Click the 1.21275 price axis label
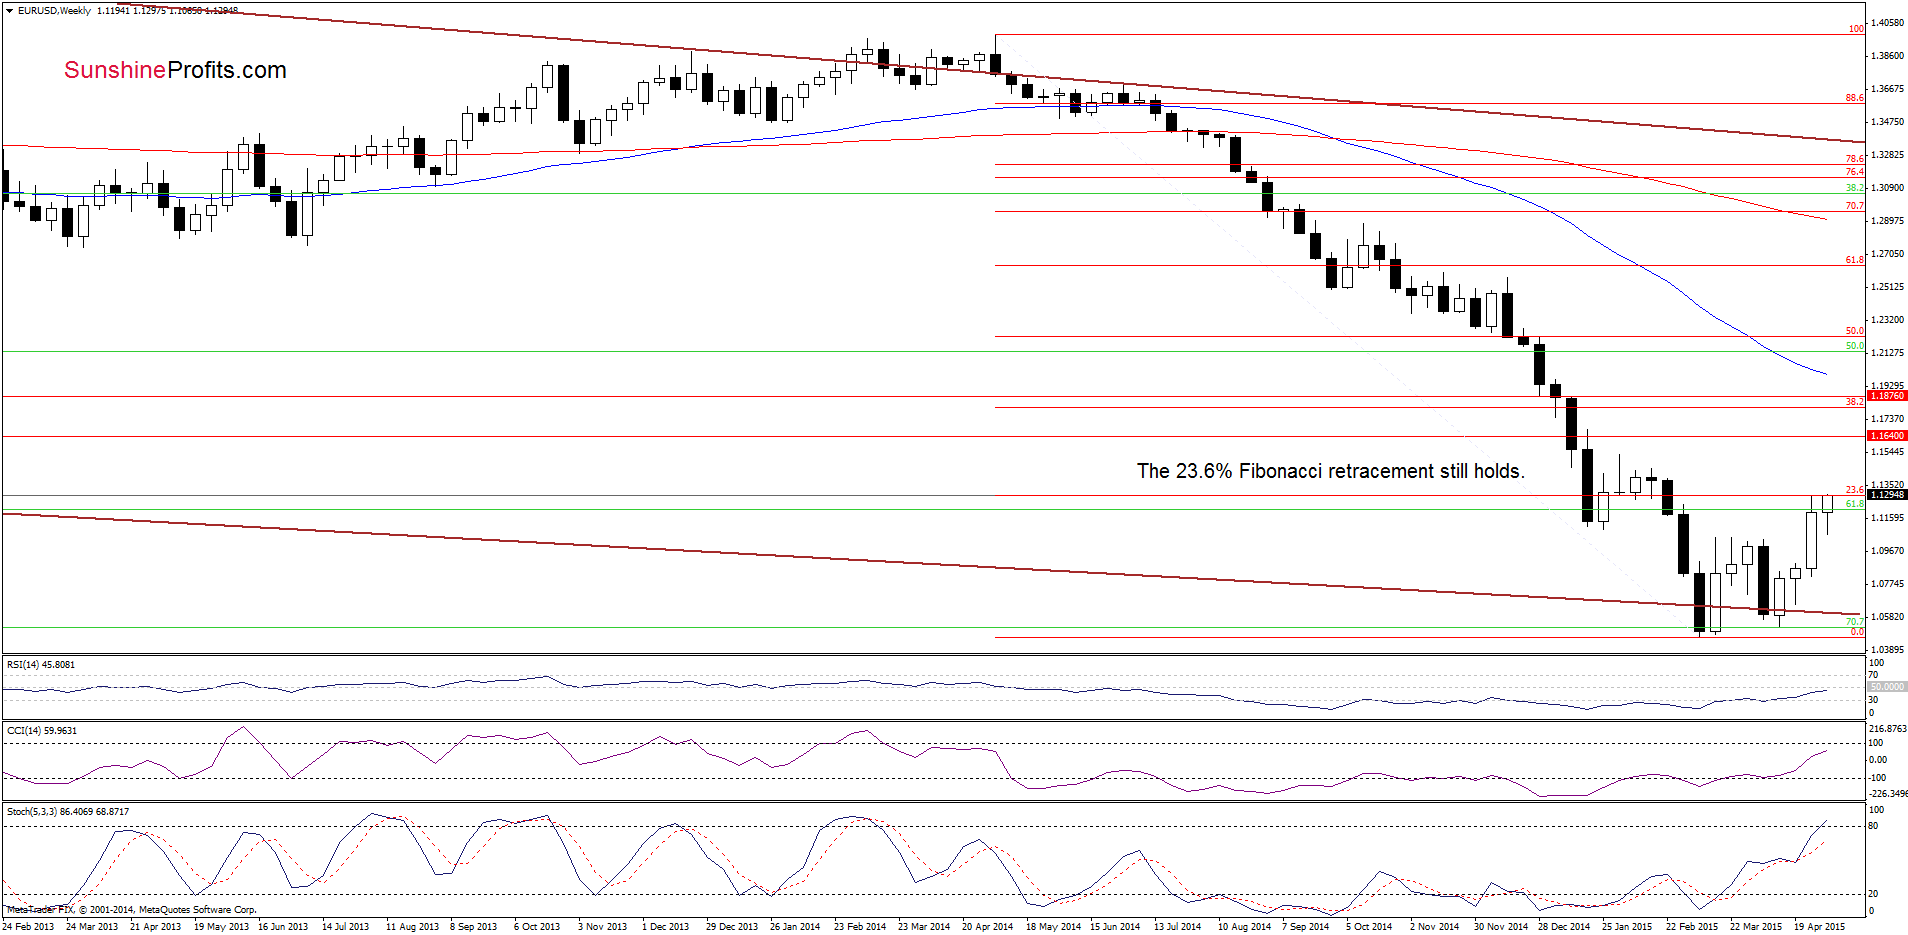The width and height of the screenshot is (1908, 935). tap(1887, 353)
